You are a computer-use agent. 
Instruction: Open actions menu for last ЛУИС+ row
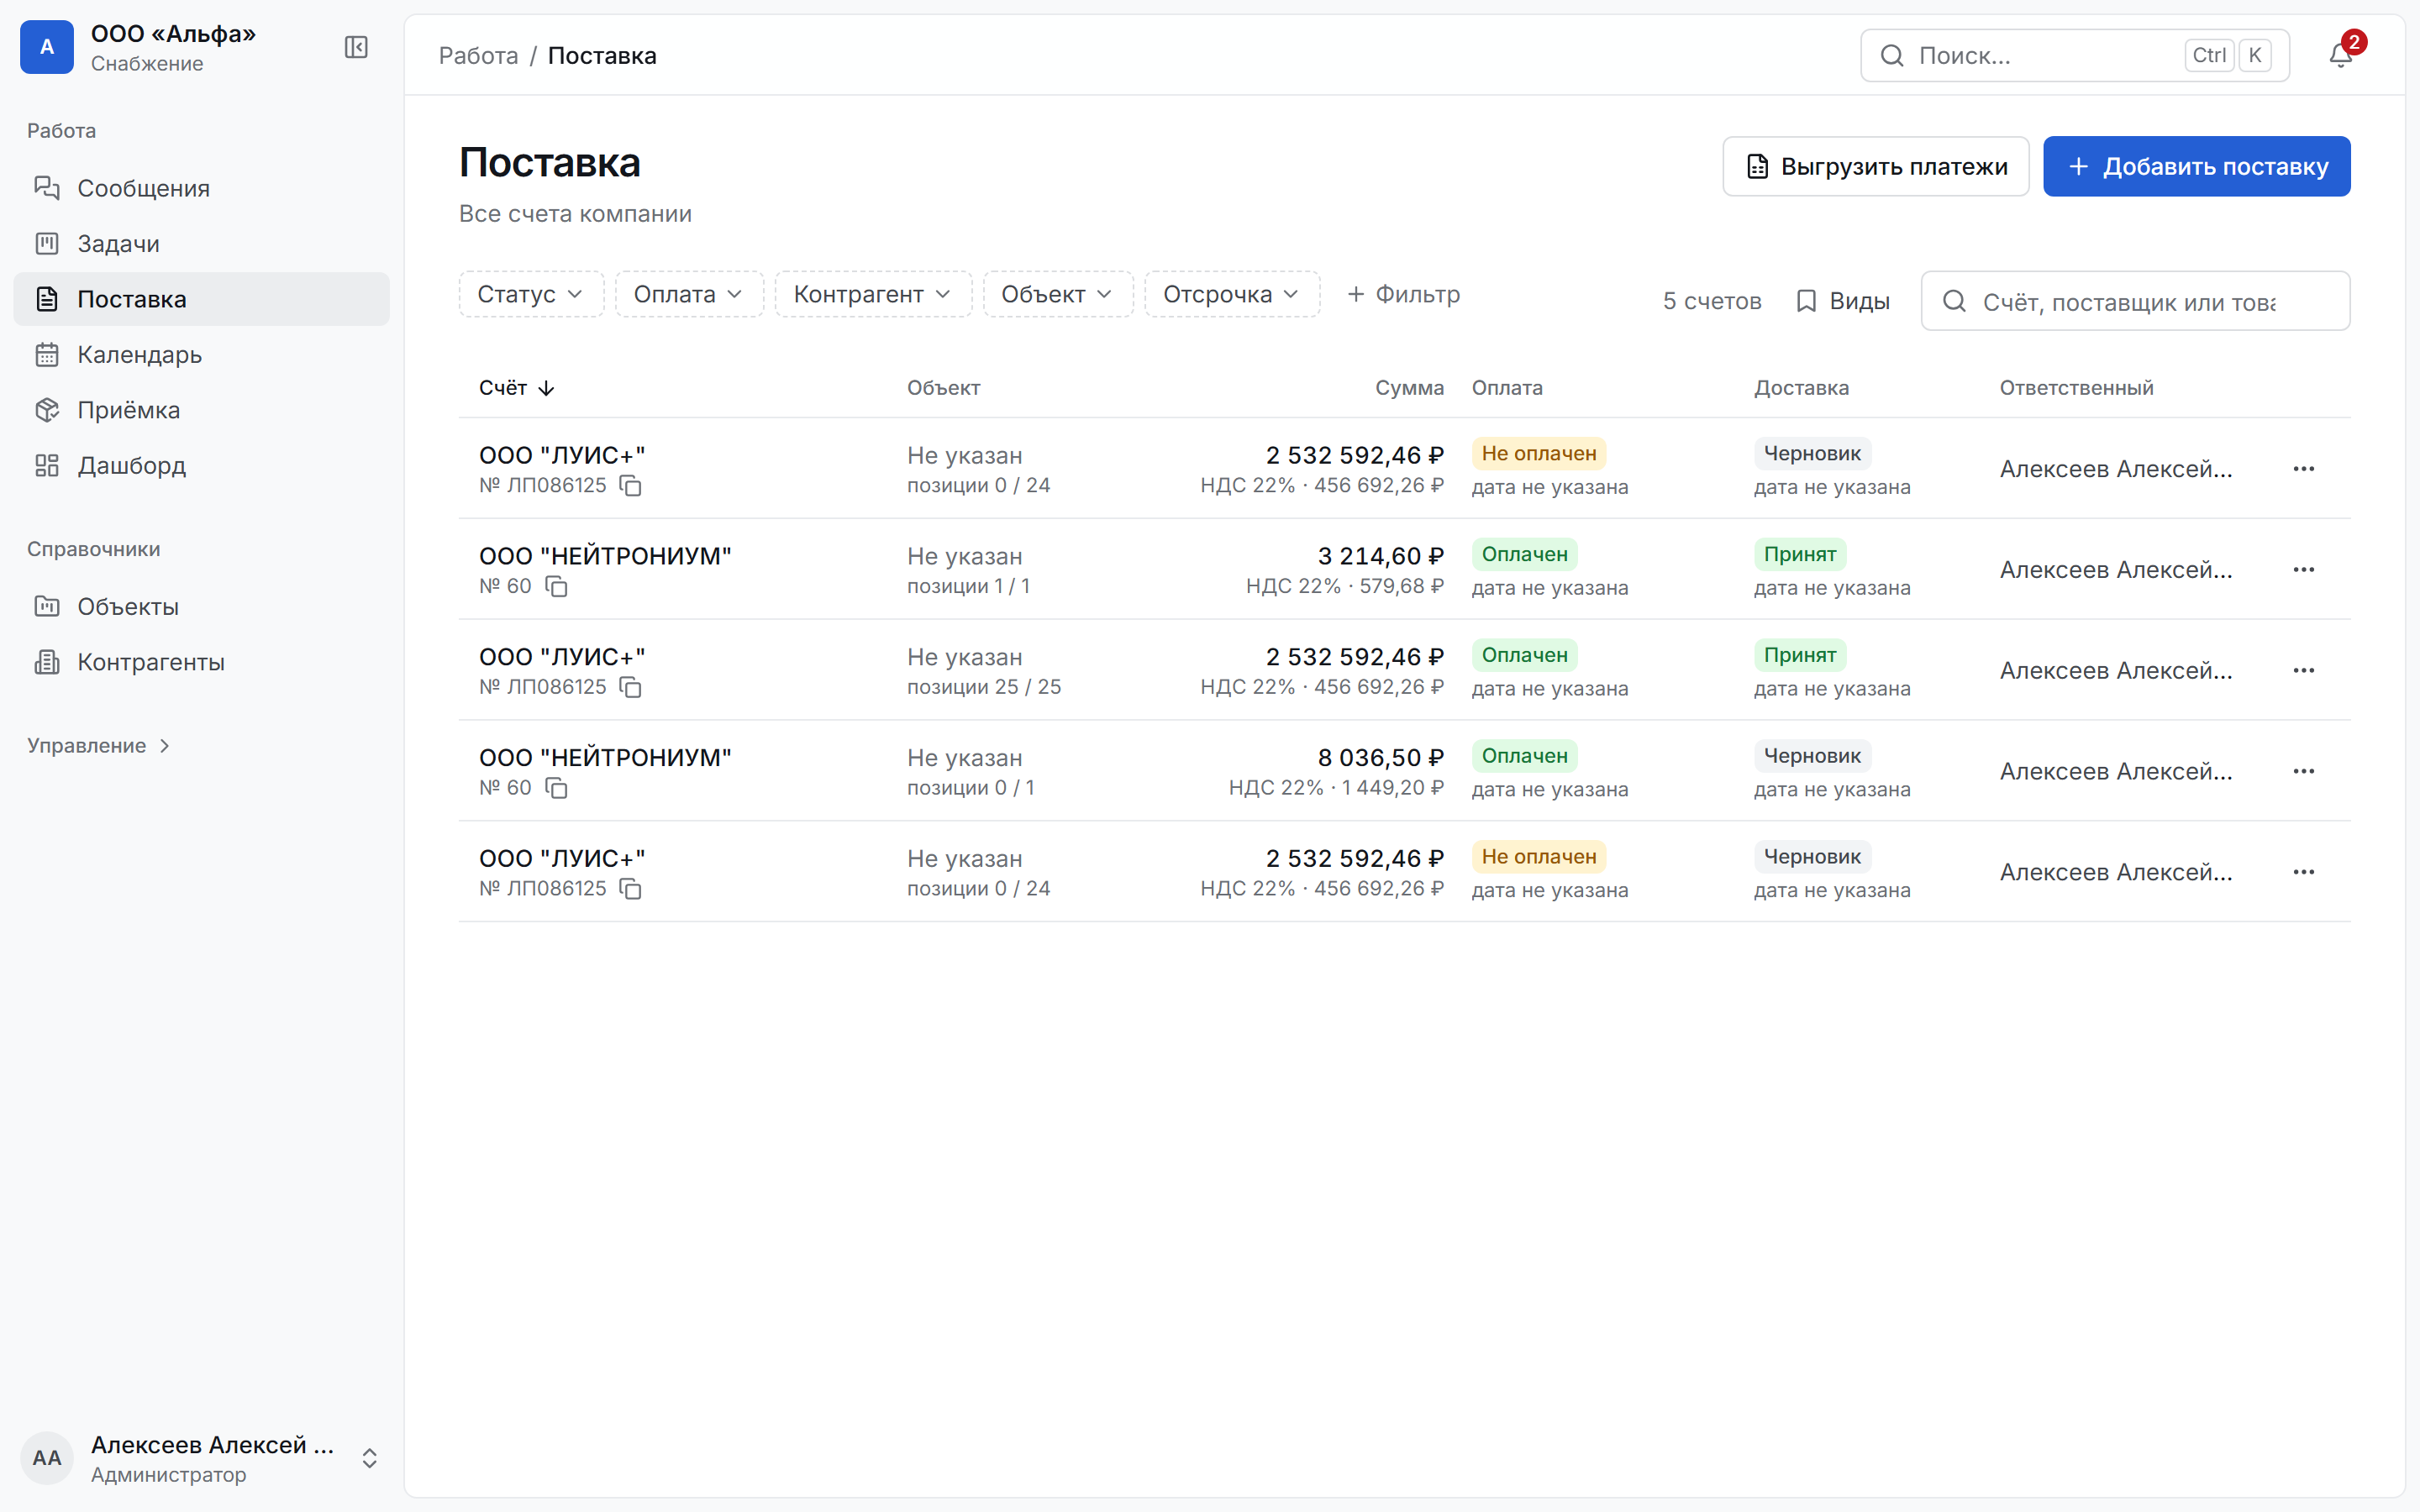2303,872
